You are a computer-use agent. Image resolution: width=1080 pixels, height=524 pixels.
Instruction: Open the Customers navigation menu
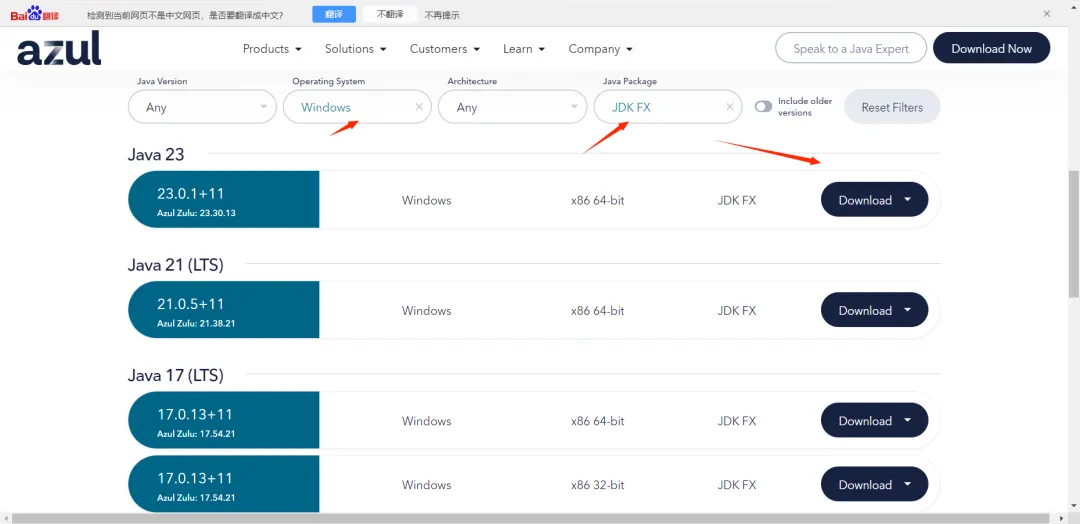pyautogui.click(x=444, y=49)
